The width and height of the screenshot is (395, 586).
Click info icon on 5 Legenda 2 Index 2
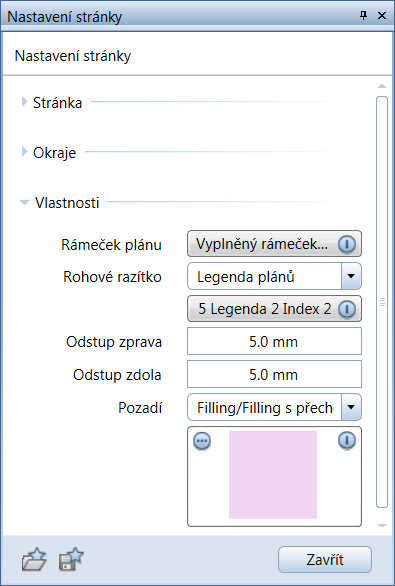click(x=347, y=309)
